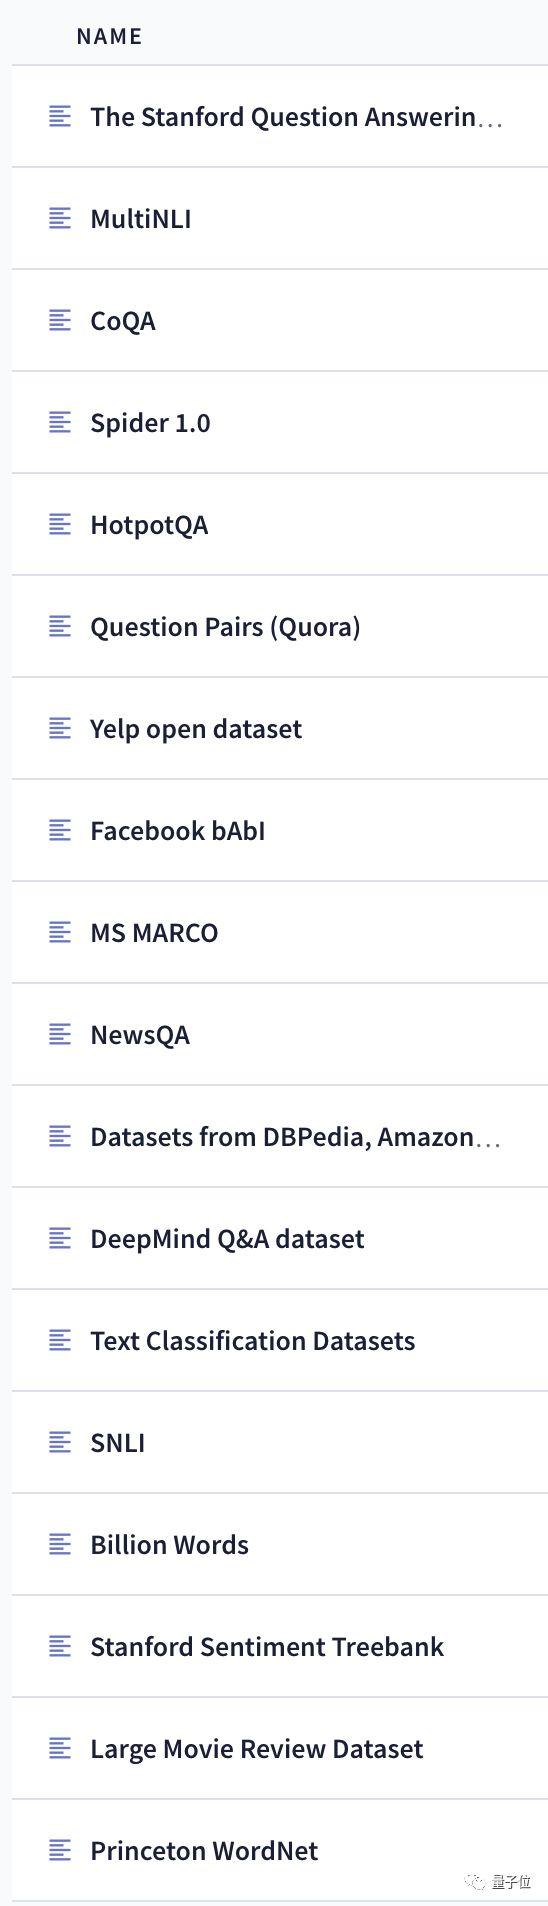The height and width of the screenshot is (1906, 548).
Task: Click the document icon beside SNLI
Action: pos(60,1442)
